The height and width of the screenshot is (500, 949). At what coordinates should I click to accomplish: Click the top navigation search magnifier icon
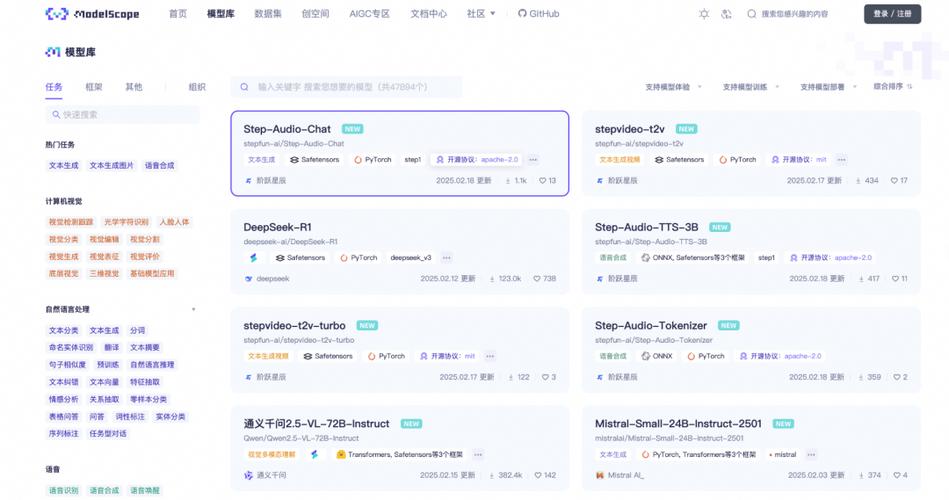(x=752, y=14)
